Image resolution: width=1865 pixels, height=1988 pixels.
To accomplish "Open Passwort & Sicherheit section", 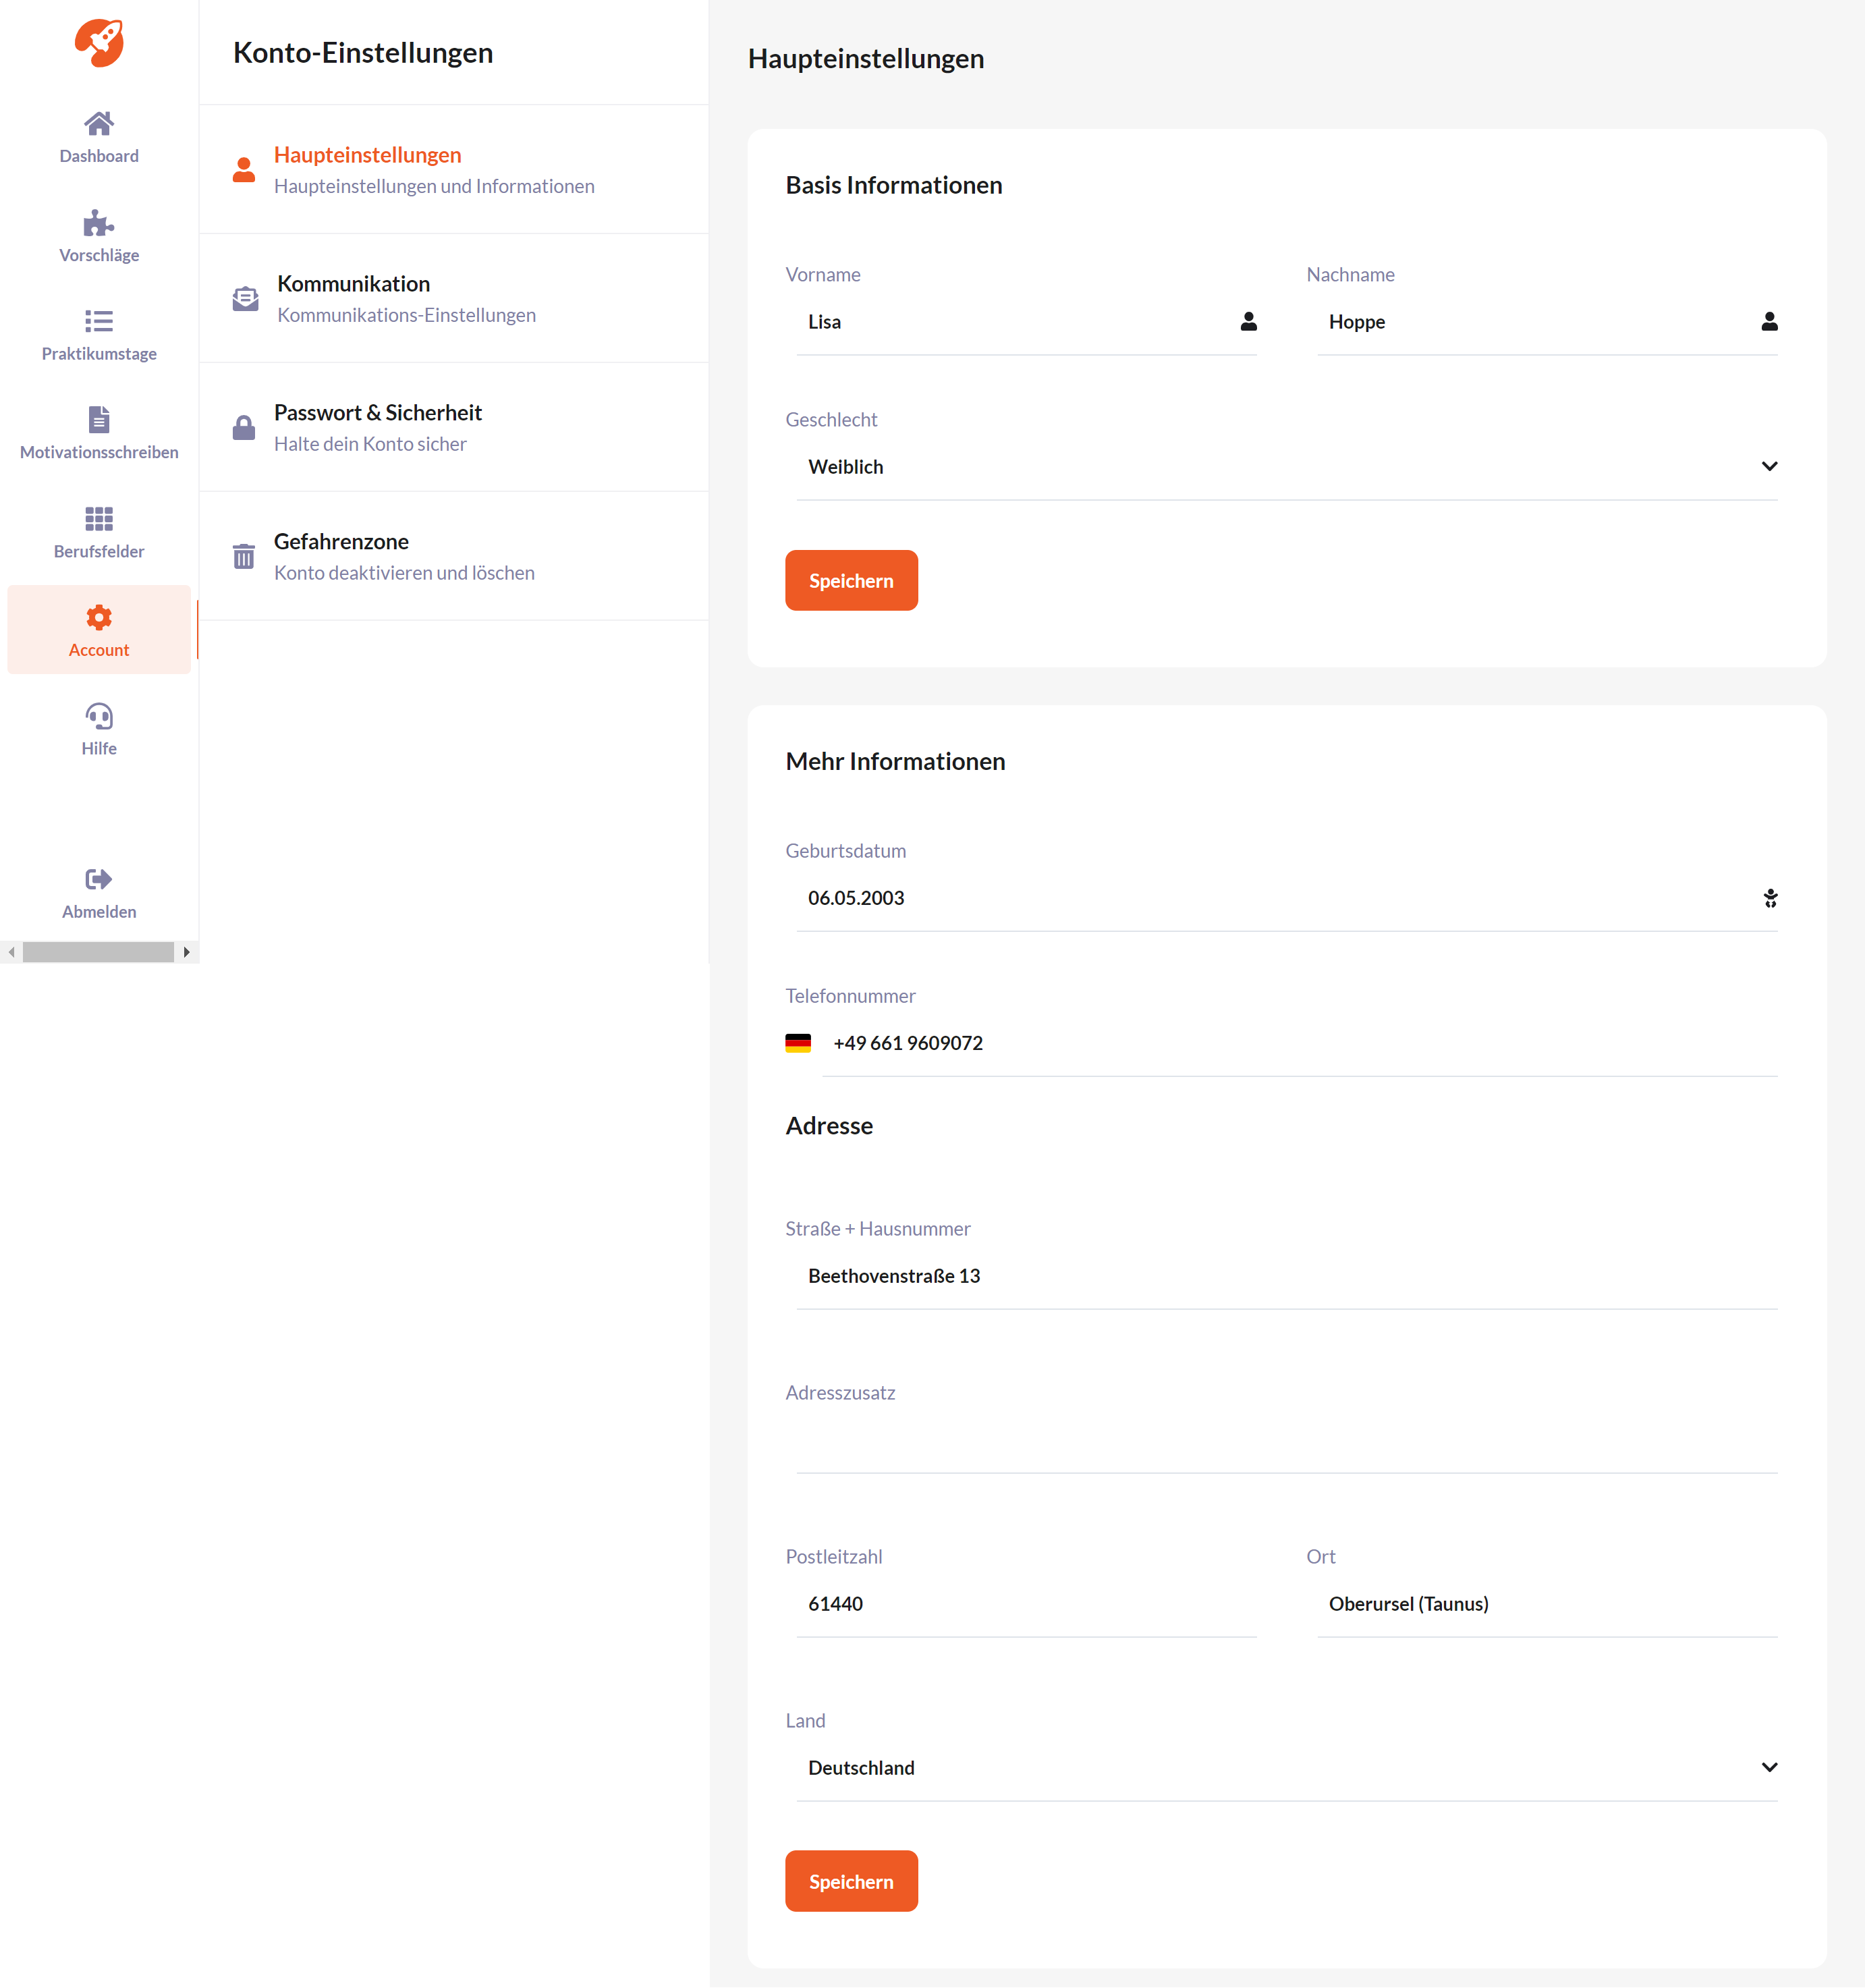I will (454, 427).
